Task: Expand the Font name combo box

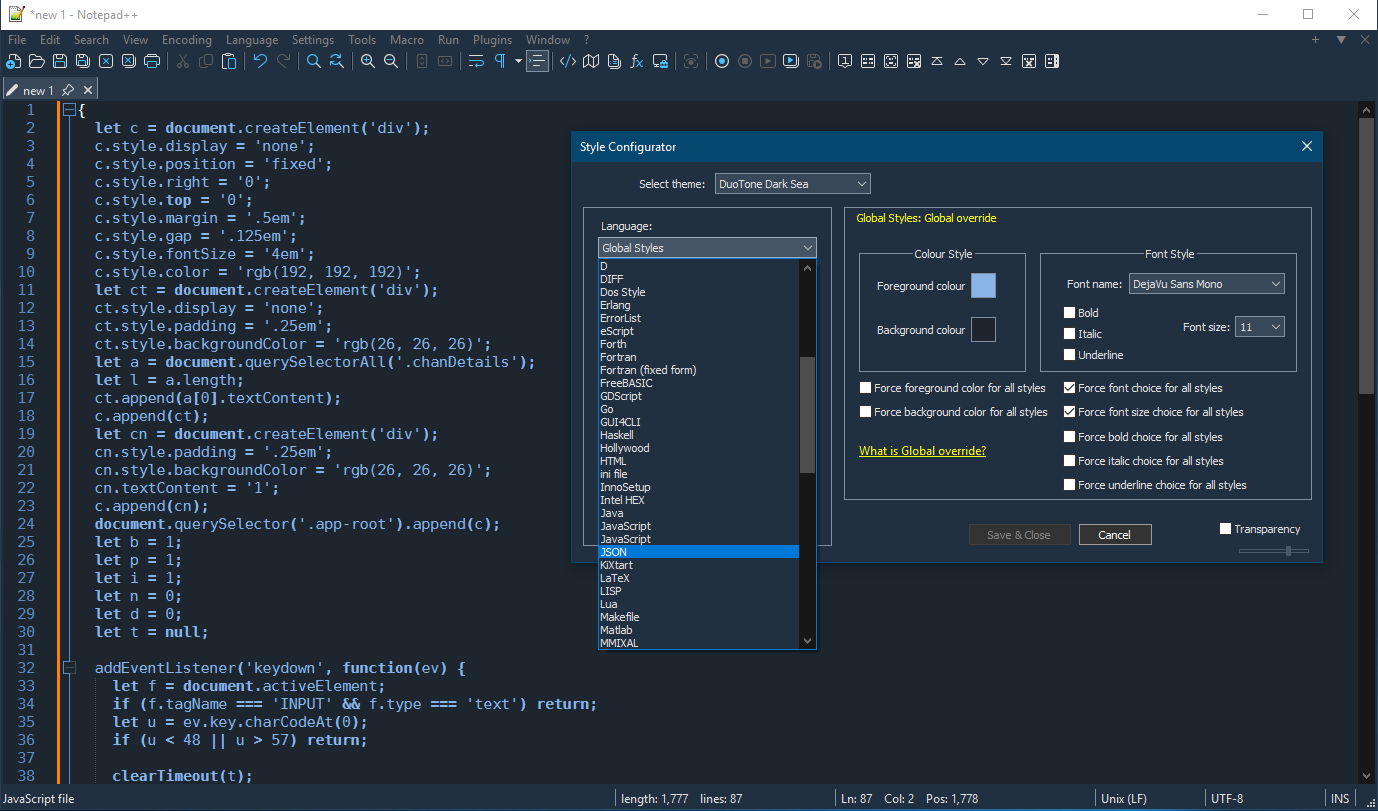Action: coord(1206,285)
